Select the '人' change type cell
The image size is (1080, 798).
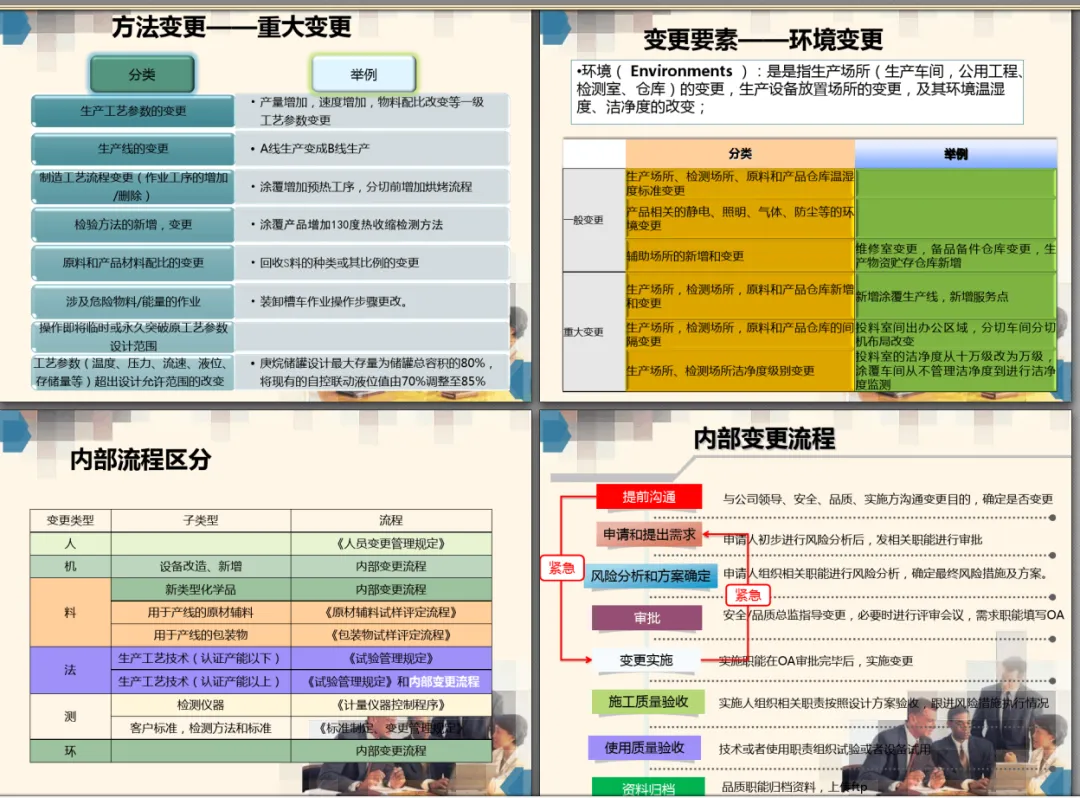click(x=70, y=543)
